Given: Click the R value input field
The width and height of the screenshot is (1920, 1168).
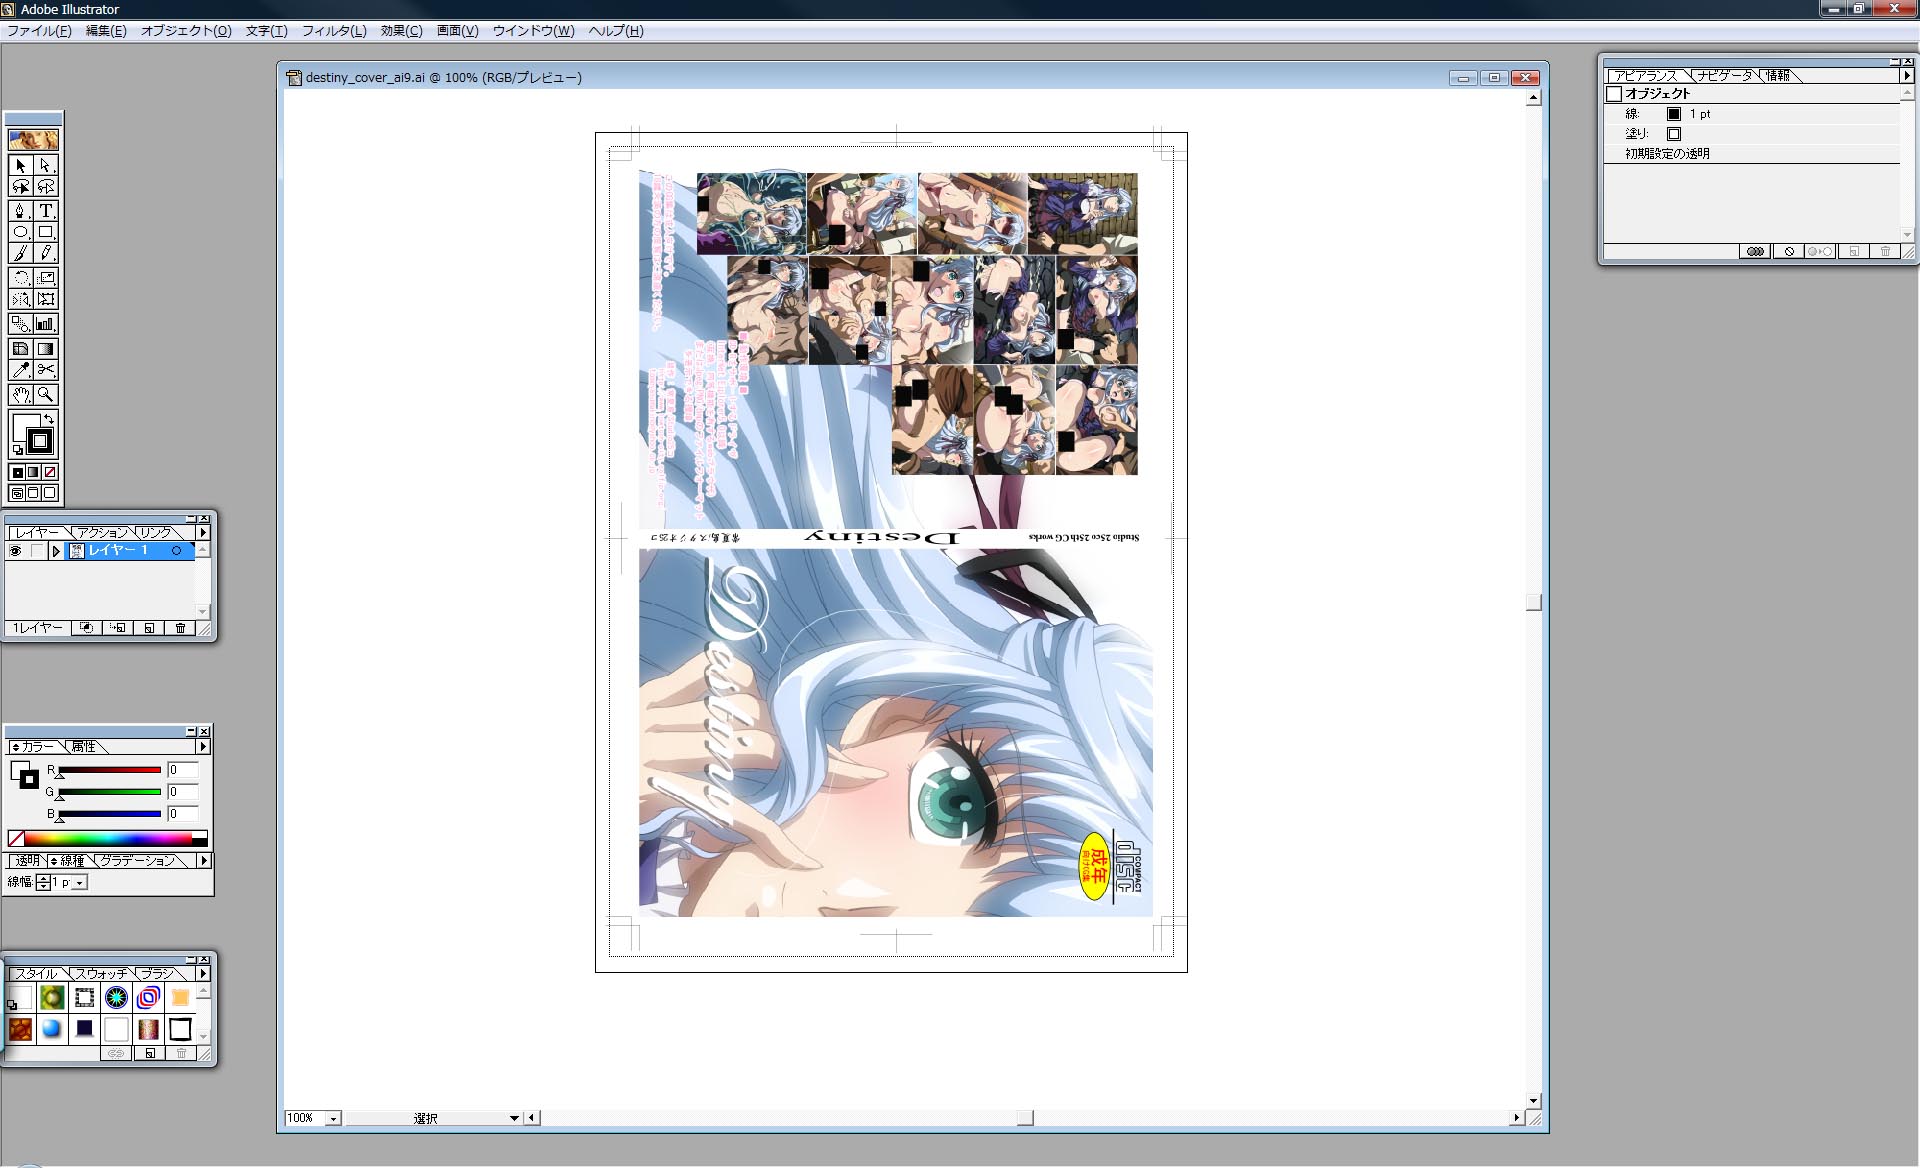Looking at the screenshot, I should (x=182, y=770).
